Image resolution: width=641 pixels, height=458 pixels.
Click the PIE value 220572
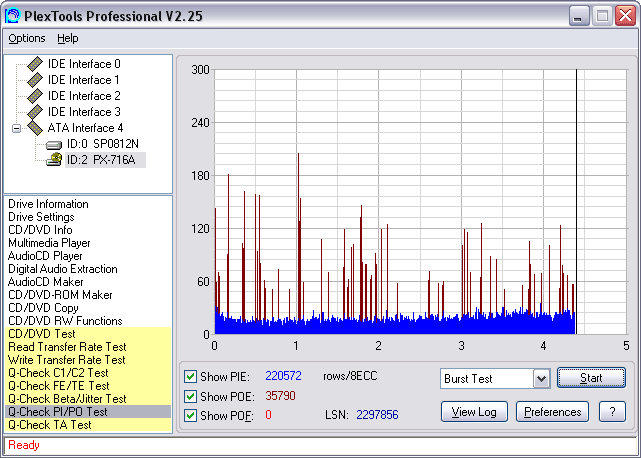click(x=283, y=376)
